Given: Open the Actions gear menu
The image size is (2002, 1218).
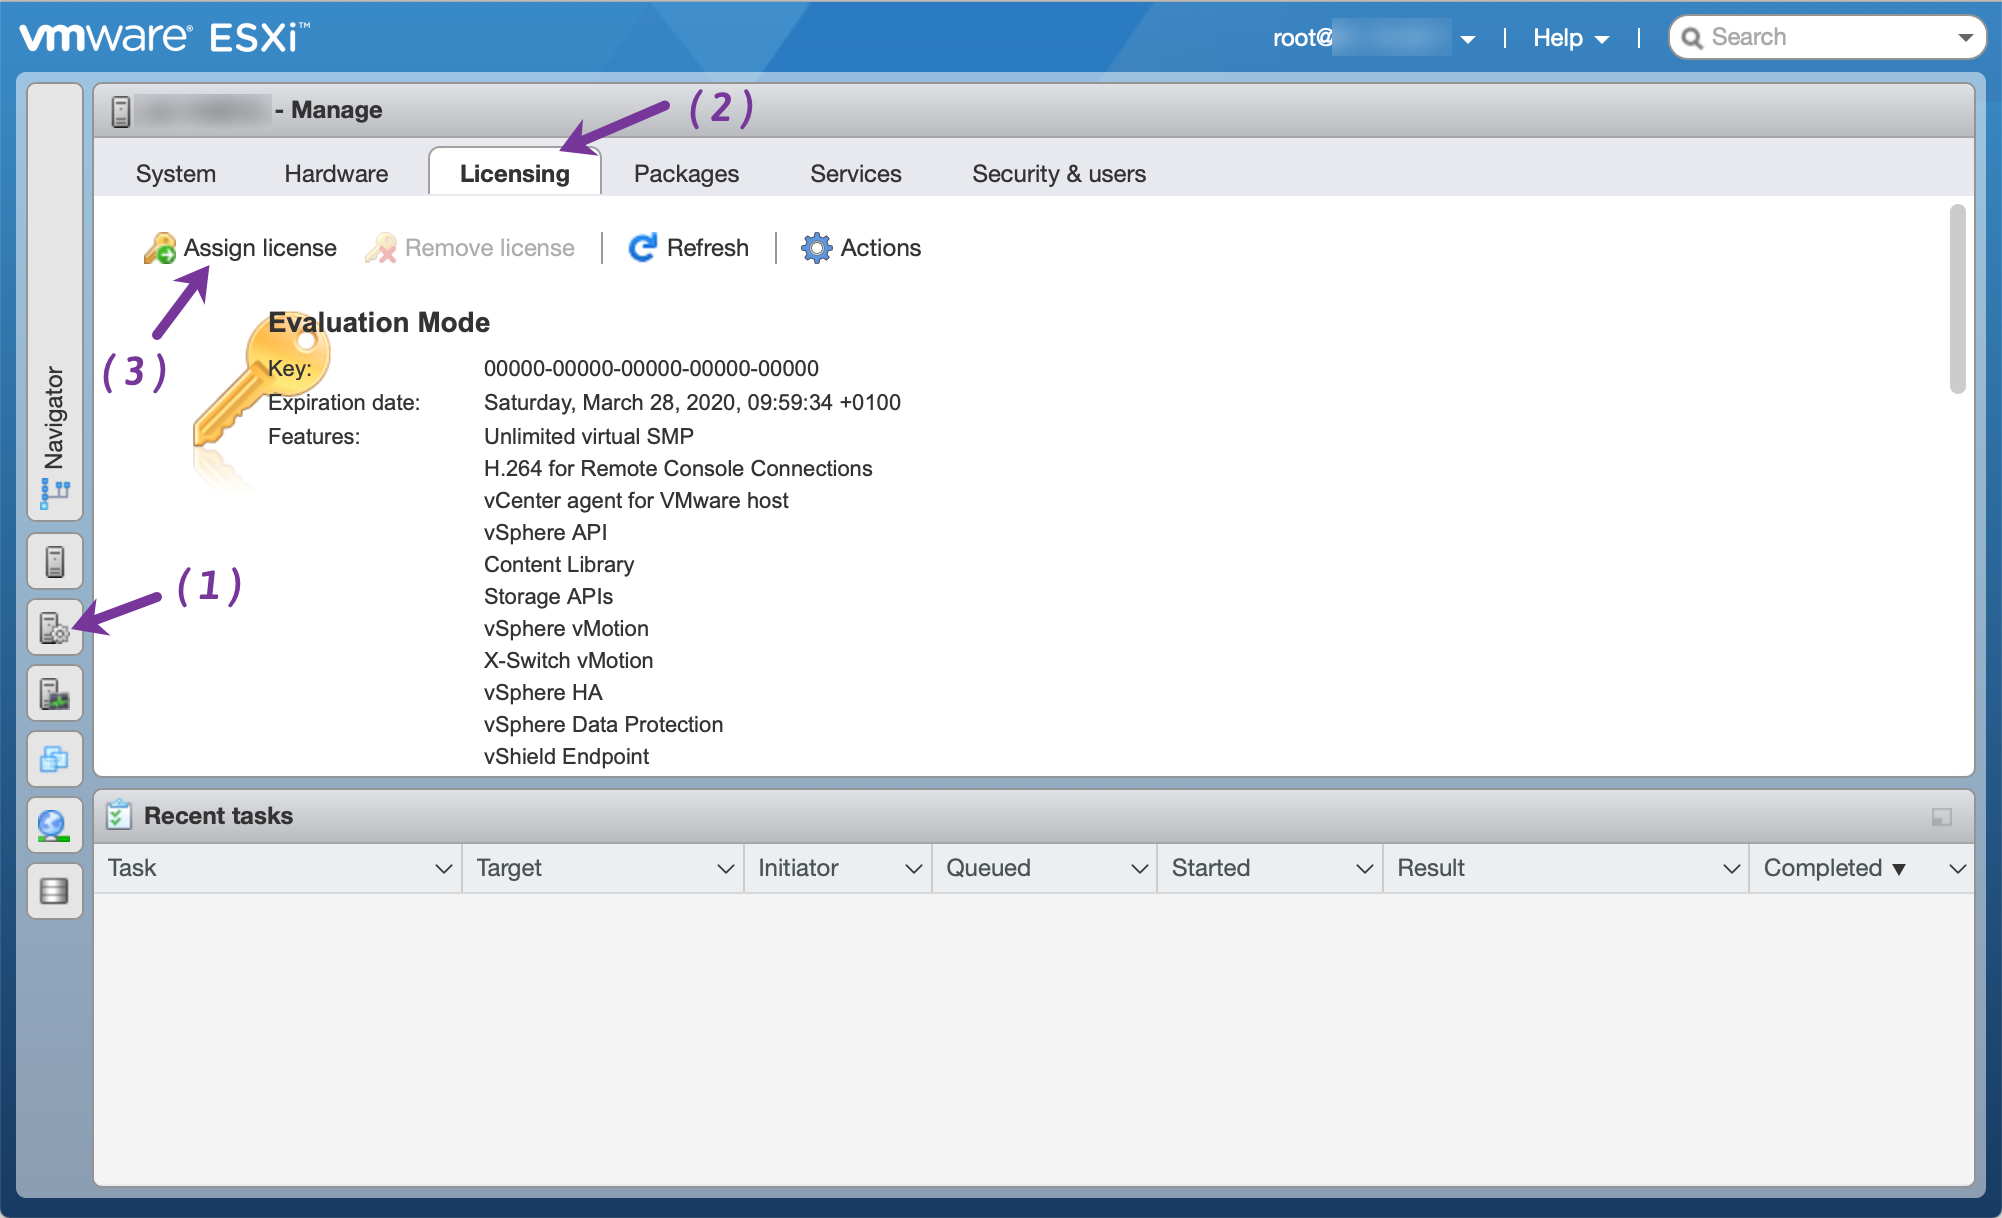Looking at the screenshot, I should coord(816,248).
